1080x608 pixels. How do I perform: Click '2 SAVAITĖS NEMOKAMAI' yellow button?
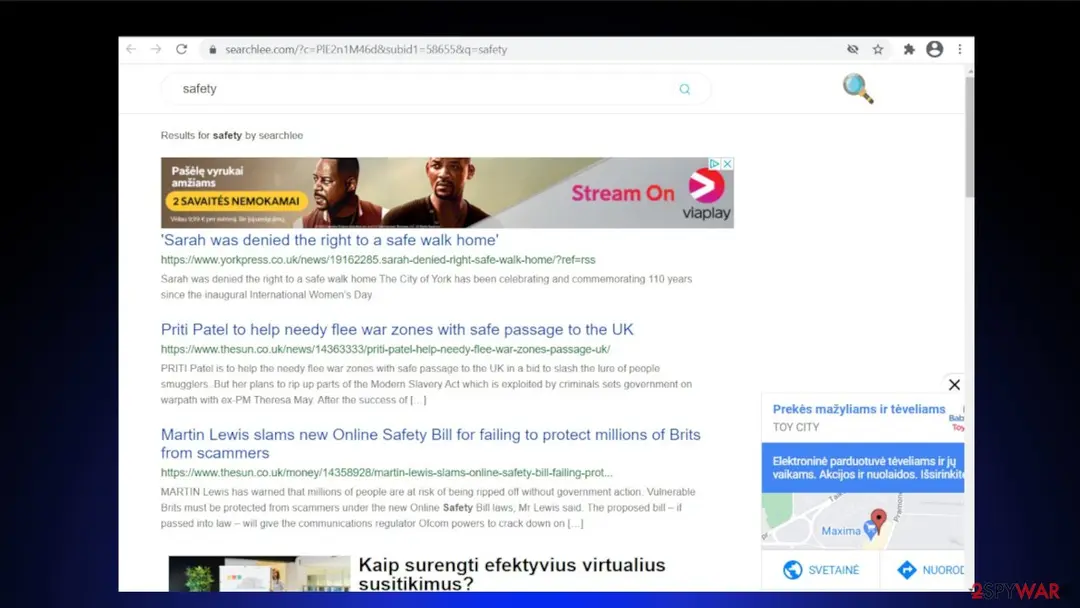tap(236, 201)
